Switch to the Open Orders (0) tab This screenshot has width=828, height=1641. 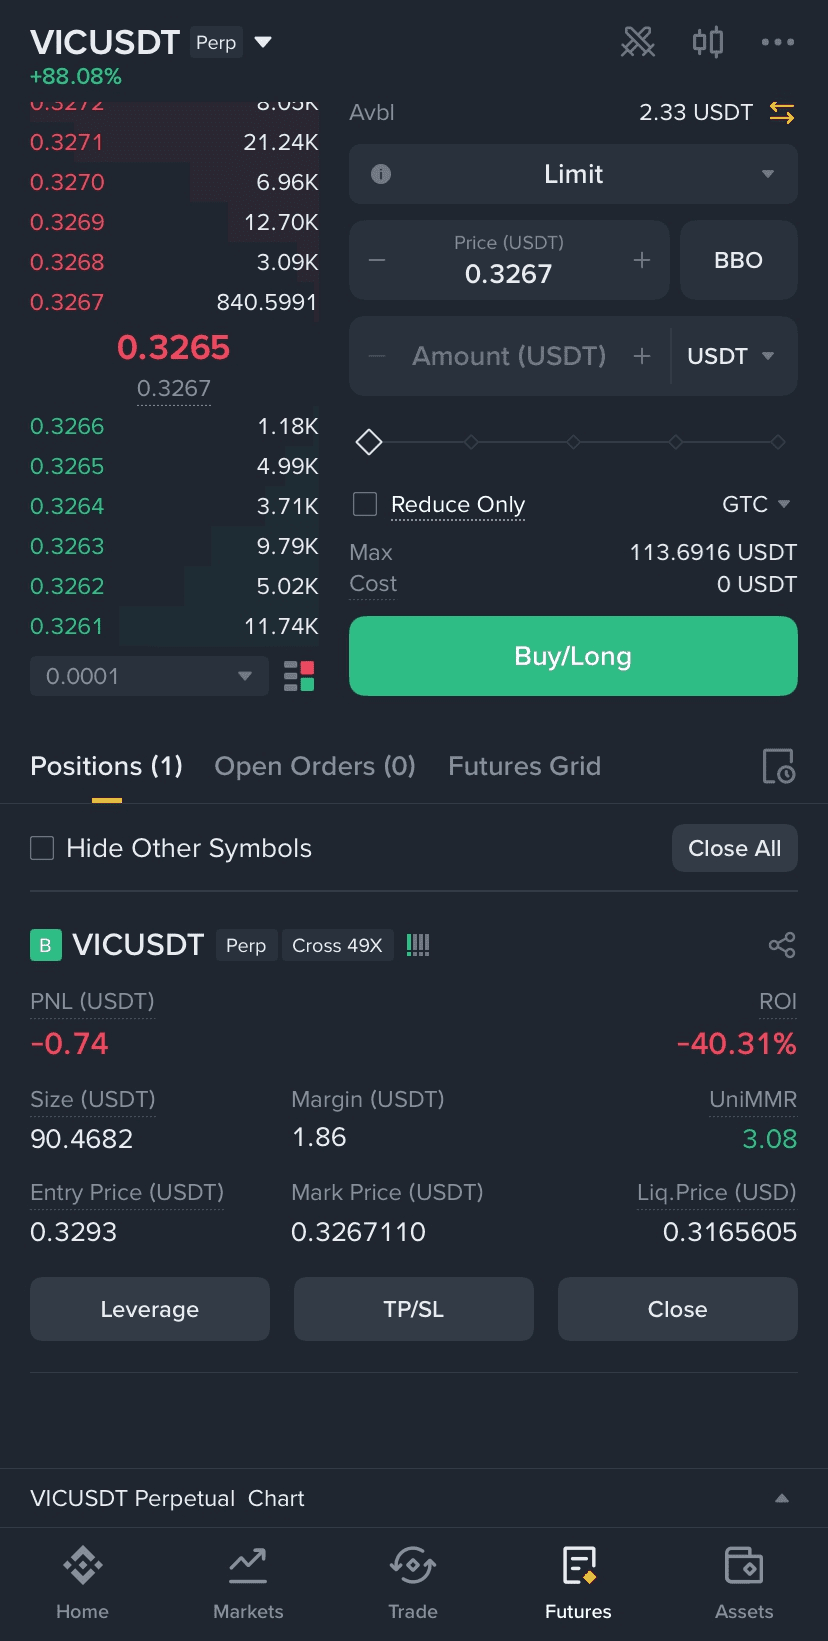point(315,766)
